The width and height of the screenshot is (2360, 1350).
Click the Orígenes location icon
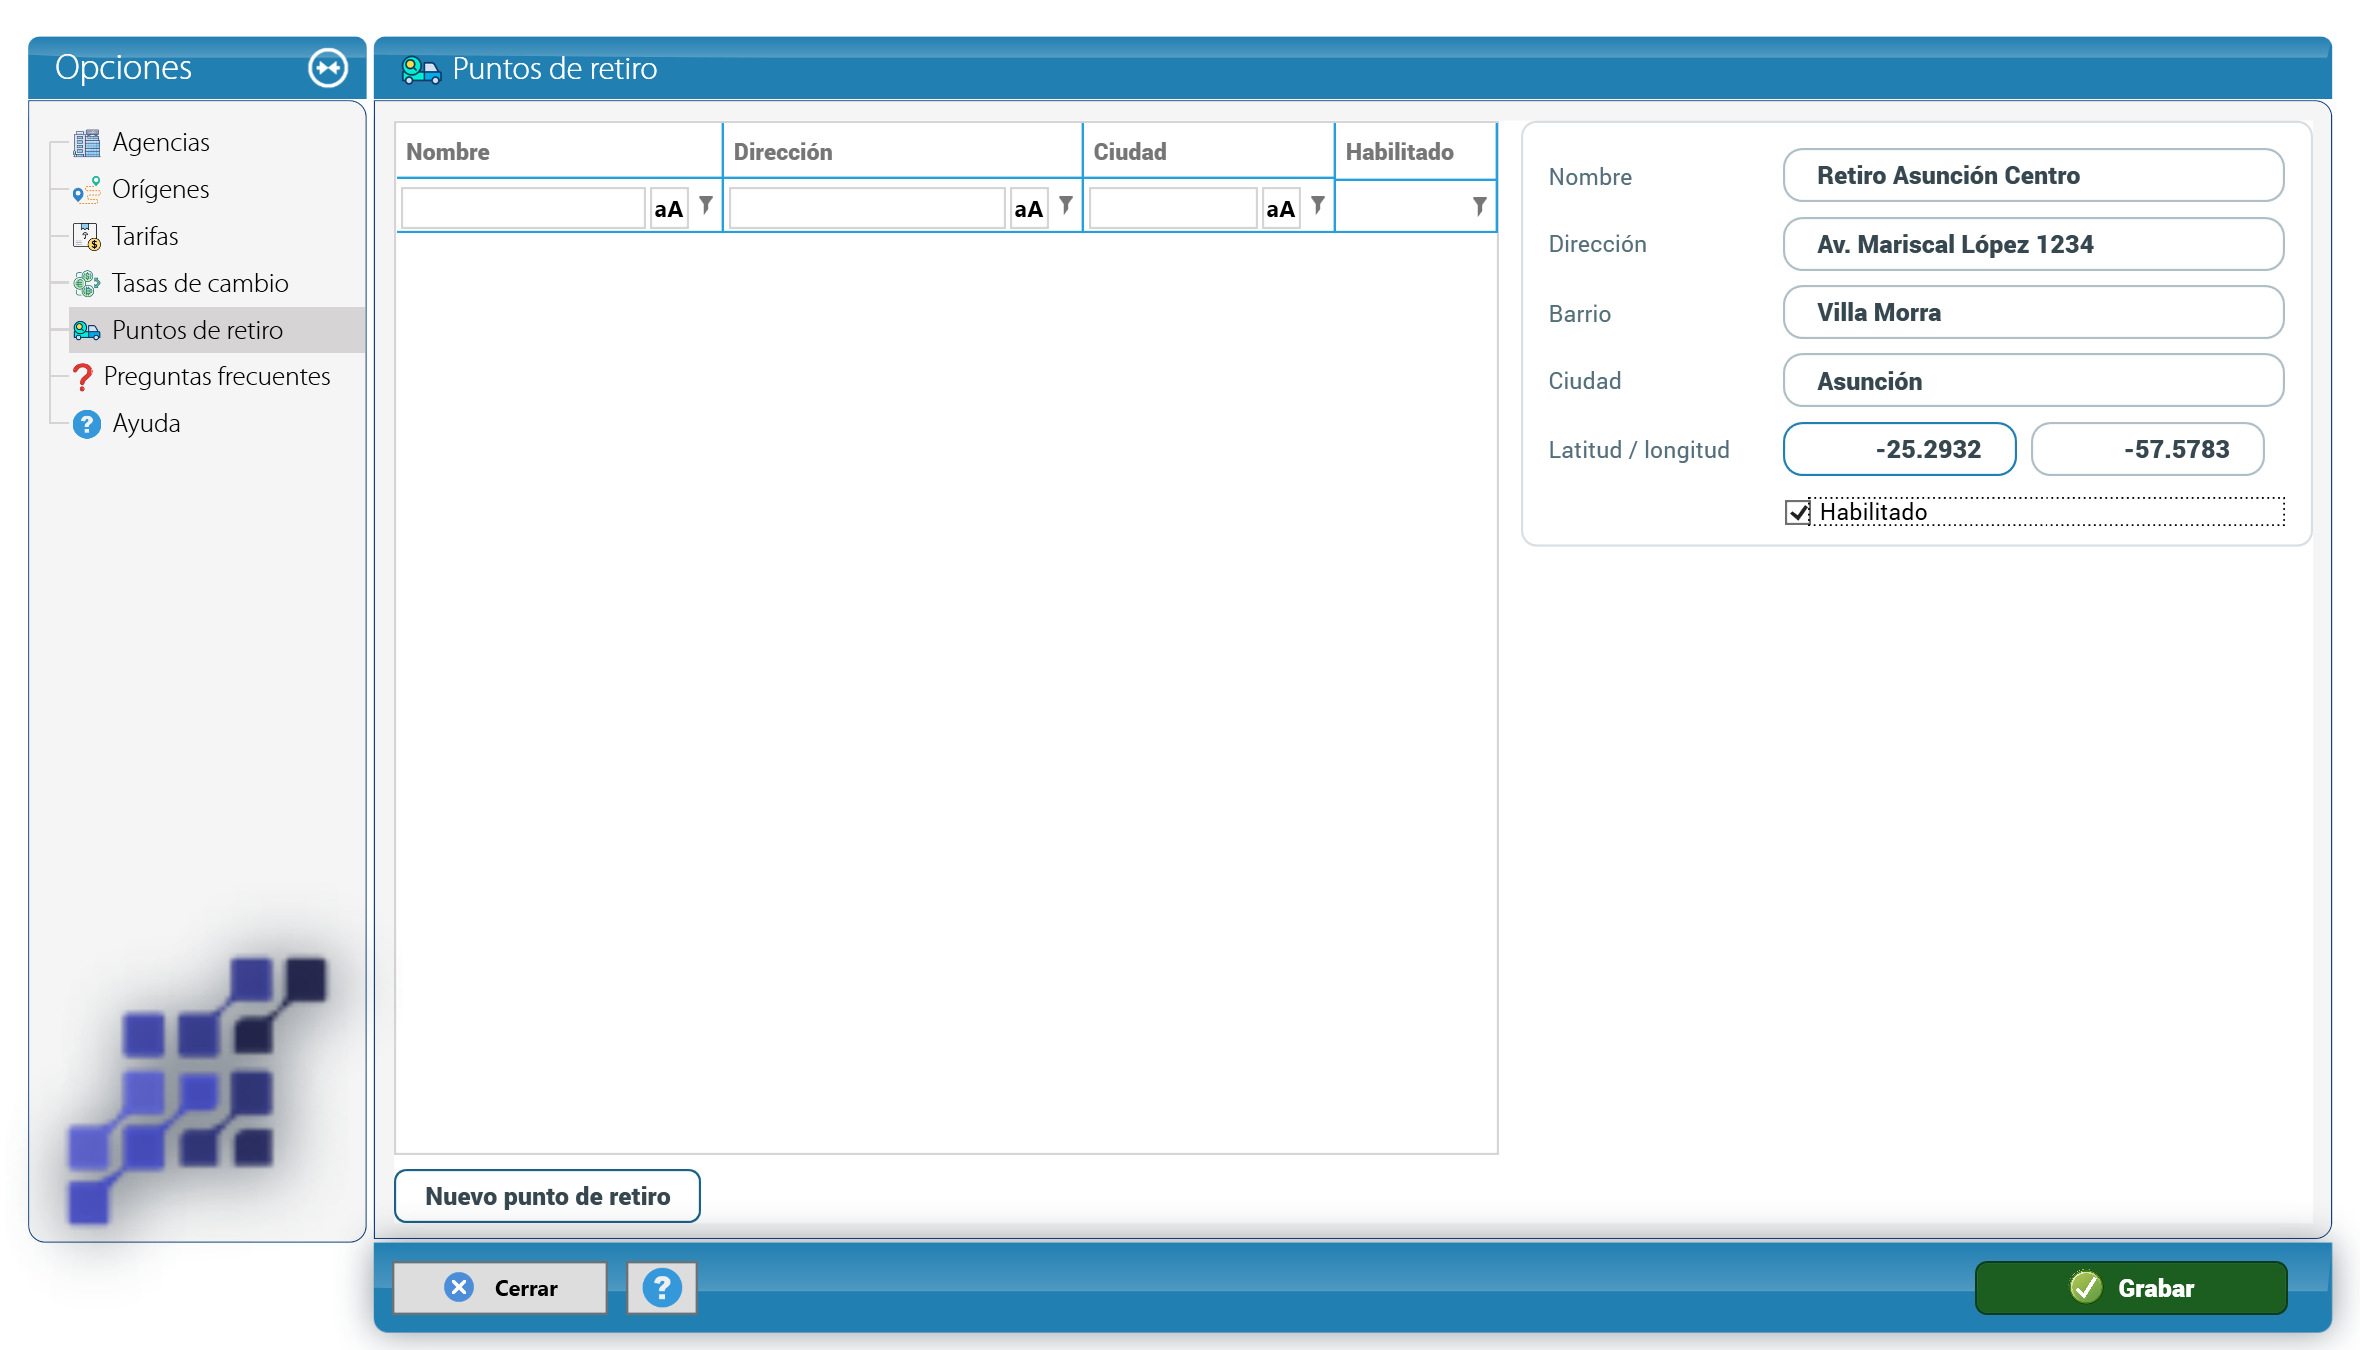pos(87,190)
